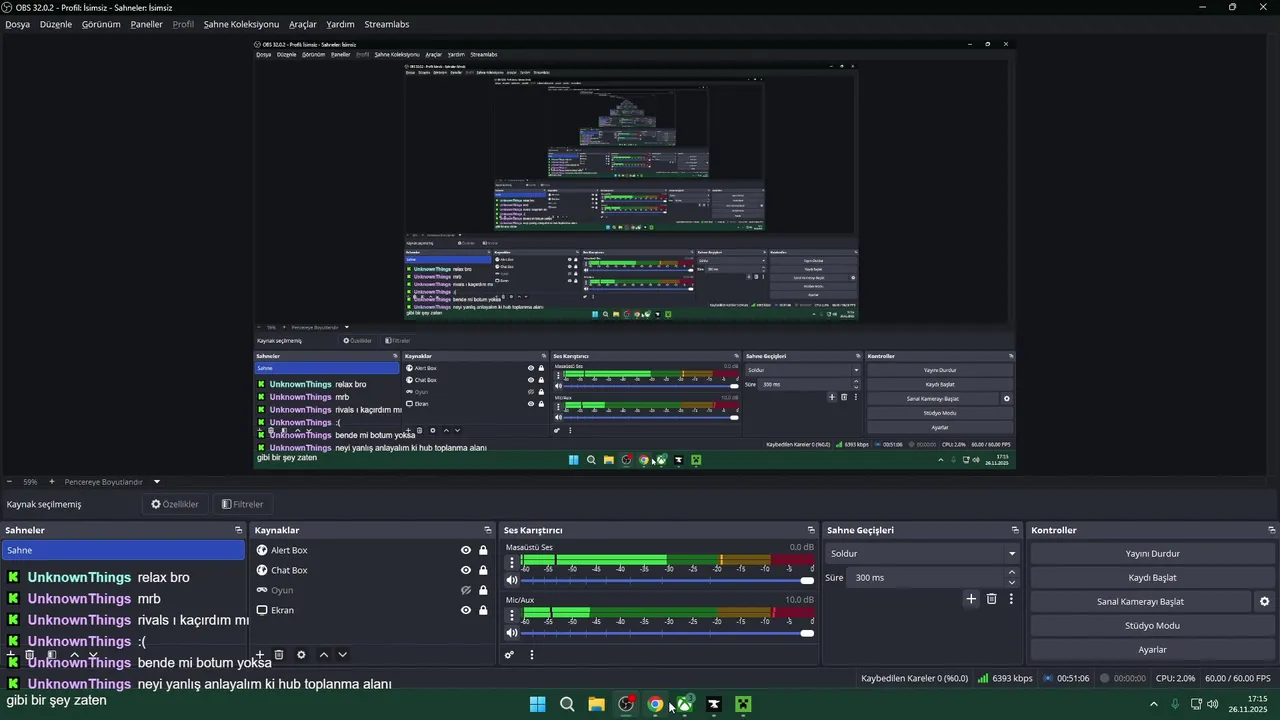Open Google Chrome from taskbar
The width and height of the screenshot is (1280, 720).
(655, 704)
